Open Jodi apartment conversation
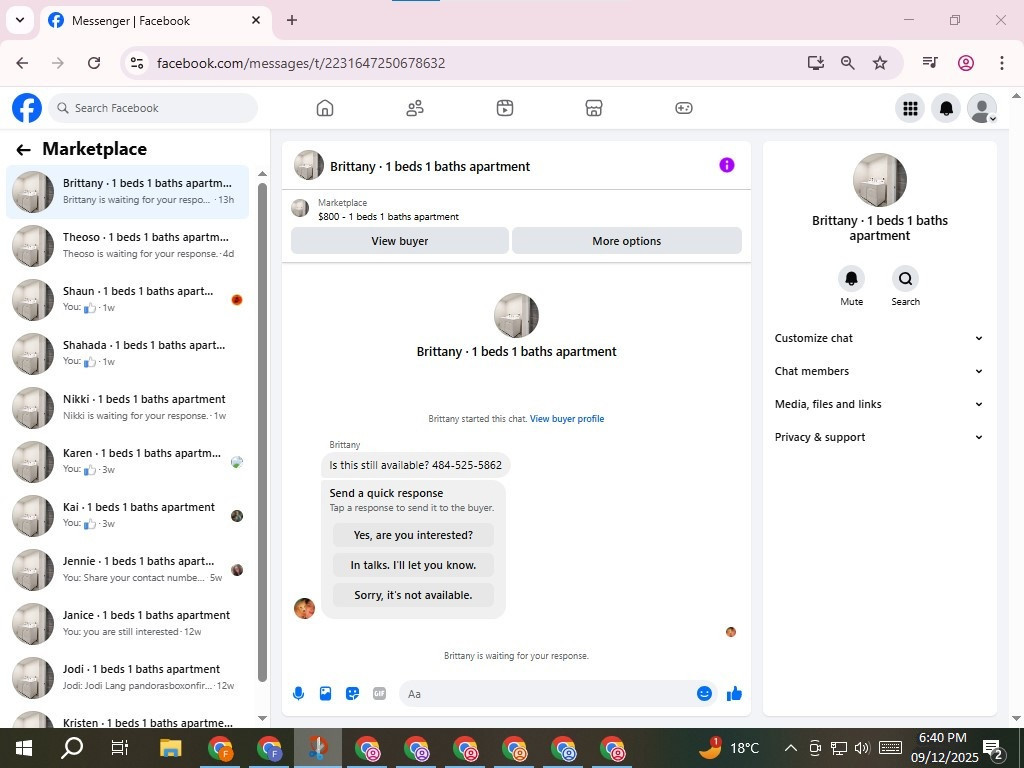1024x768 pixels. pos(127,679)
